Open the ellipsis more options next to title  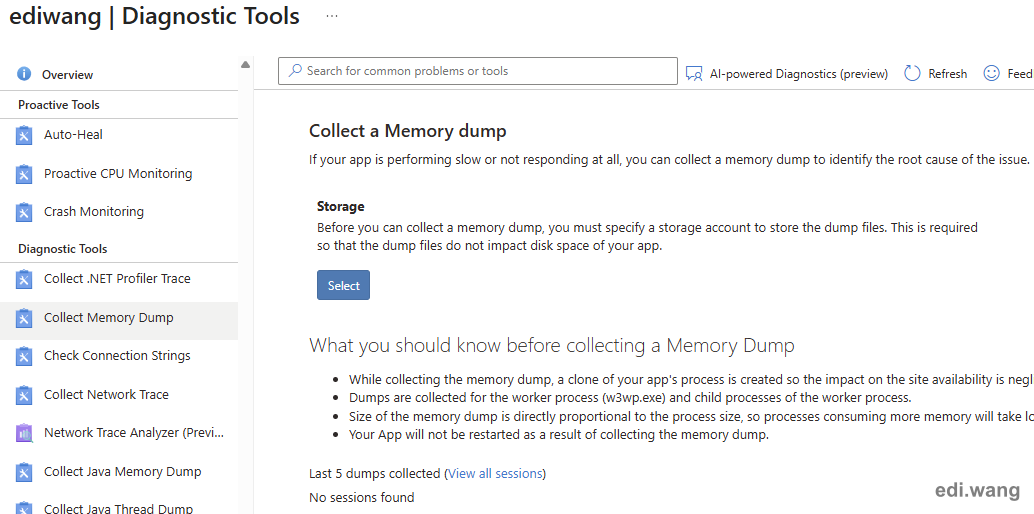point(332,17)
